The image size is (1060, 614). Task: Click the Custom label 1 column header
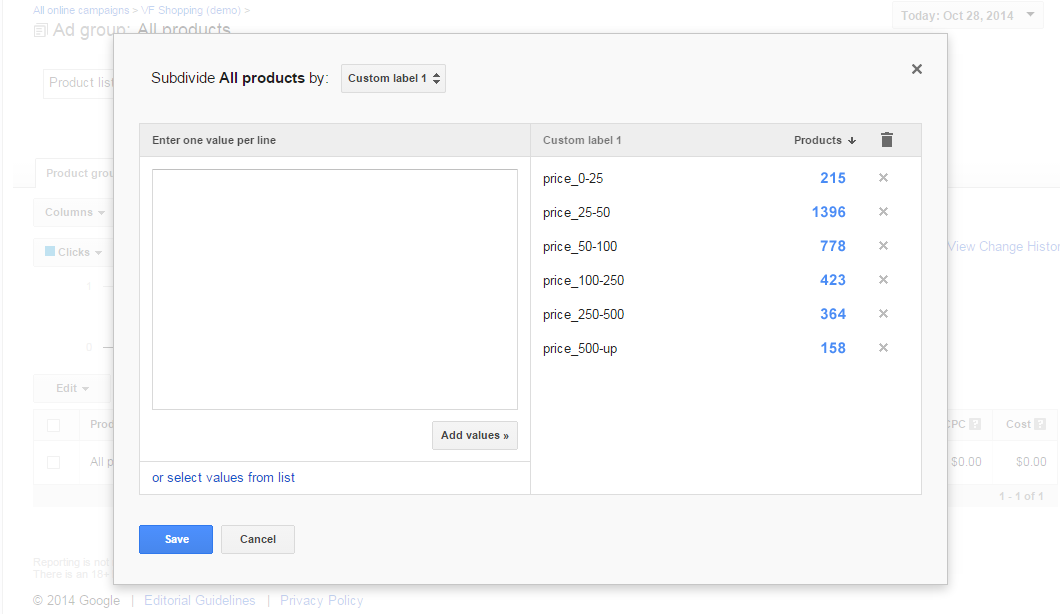582,140
